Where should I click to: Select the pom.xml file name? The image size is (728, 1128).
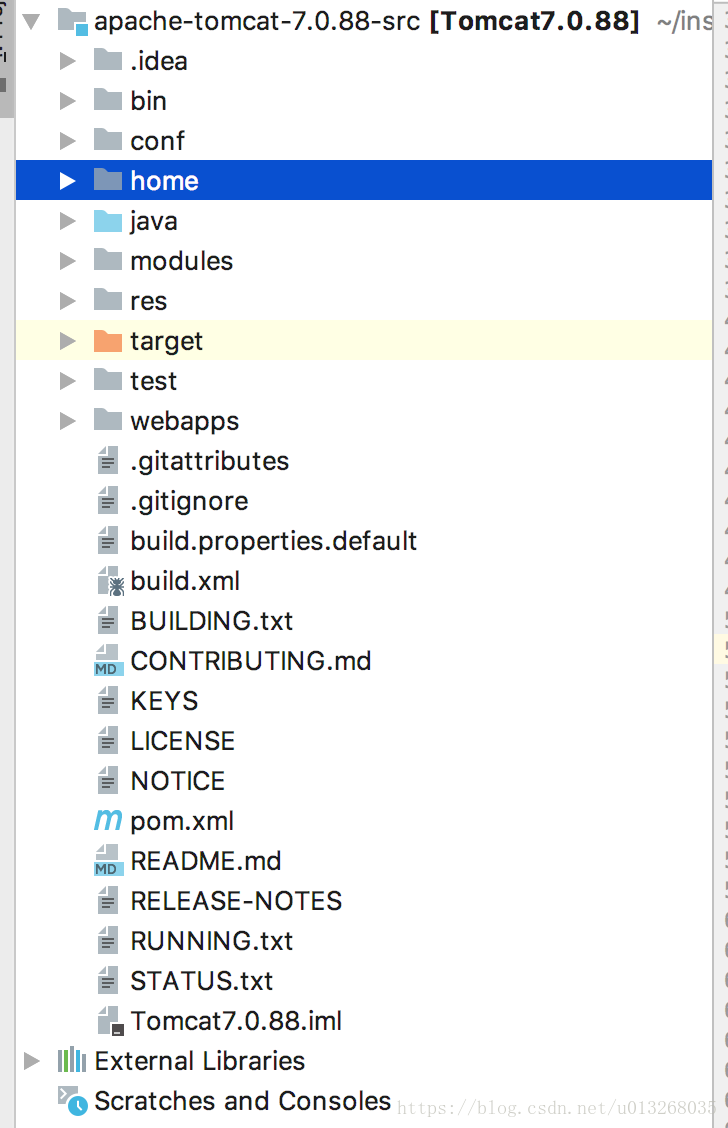pos(182,822)
